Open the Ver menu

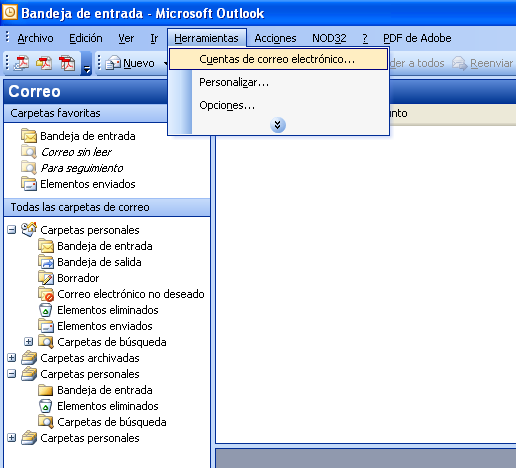pos(126,38)
